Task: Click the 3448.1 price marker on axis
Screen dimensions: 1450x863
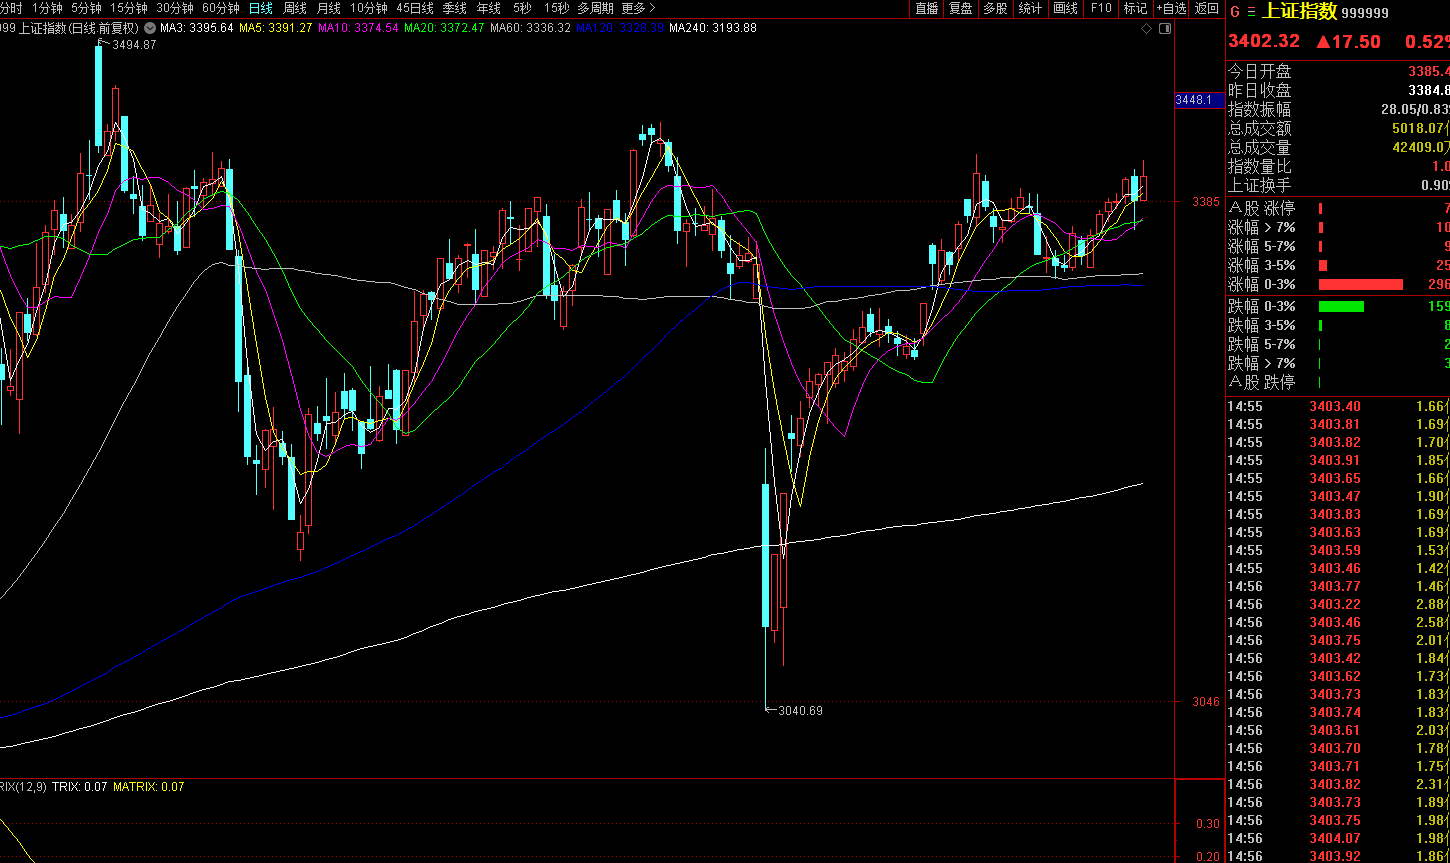Action: [1193, 100]
